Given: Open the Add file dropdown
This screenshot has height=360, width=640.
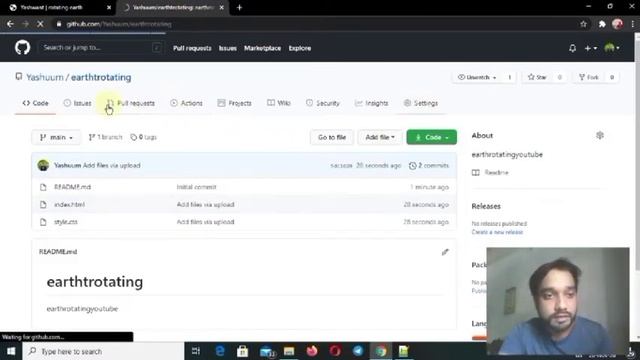Looking at the screenshot, I should click(x=380, y=137).
